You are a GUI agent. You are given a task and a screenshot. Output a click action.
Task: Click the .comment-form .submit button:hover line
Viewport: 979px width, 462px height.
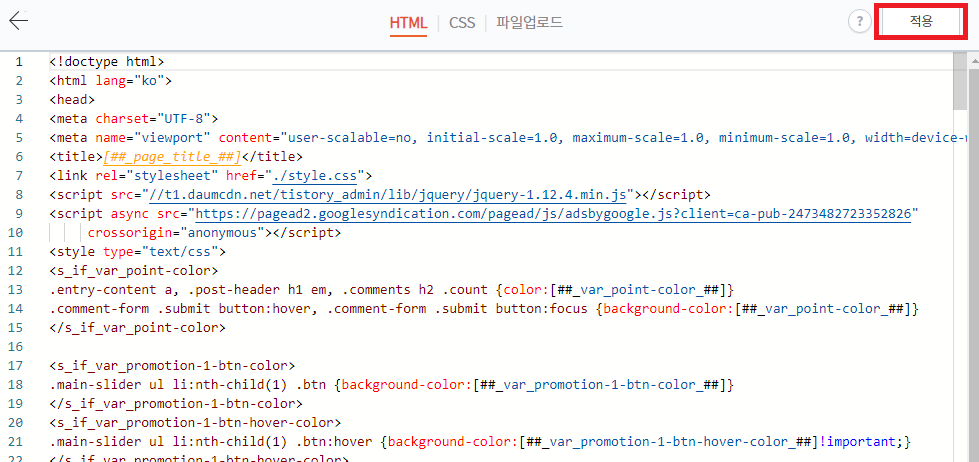tap(485, 308)
